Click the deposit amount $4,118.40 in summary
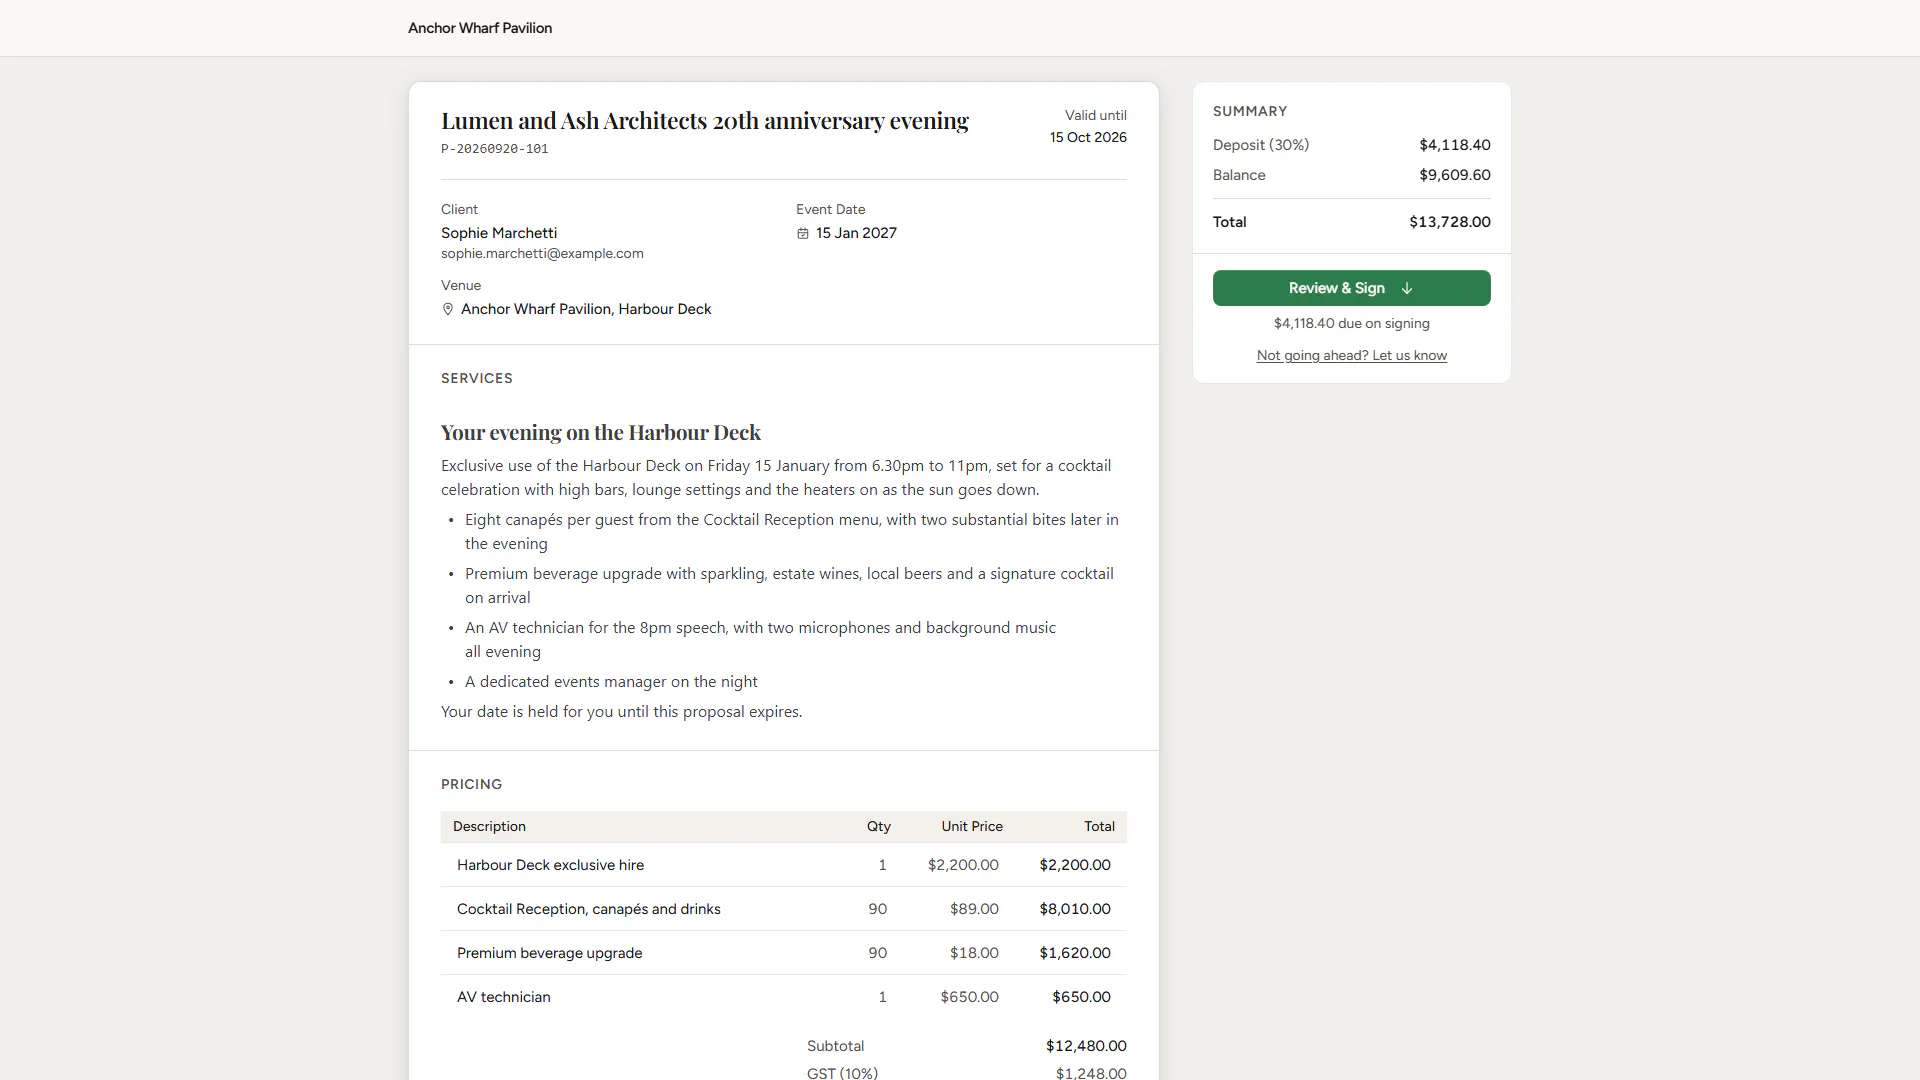This screenshot has height=1080, width=1920. pyautogui.click(x=1455, y=145)
